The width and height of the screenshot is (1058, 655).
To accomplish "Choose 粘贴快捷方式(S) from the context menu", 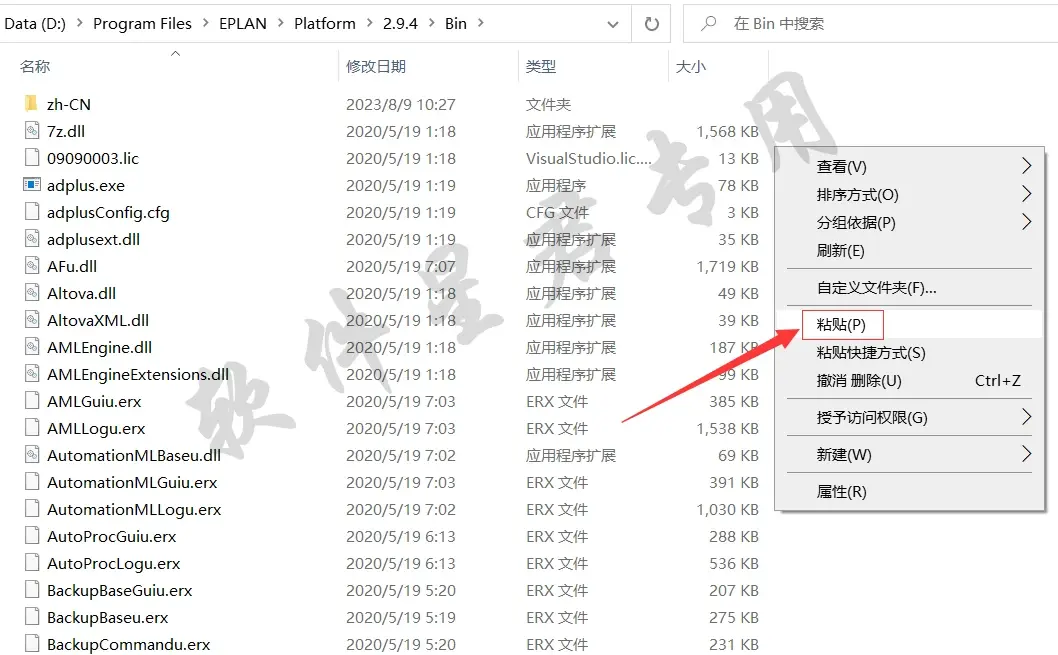I will tap(910, 353).
